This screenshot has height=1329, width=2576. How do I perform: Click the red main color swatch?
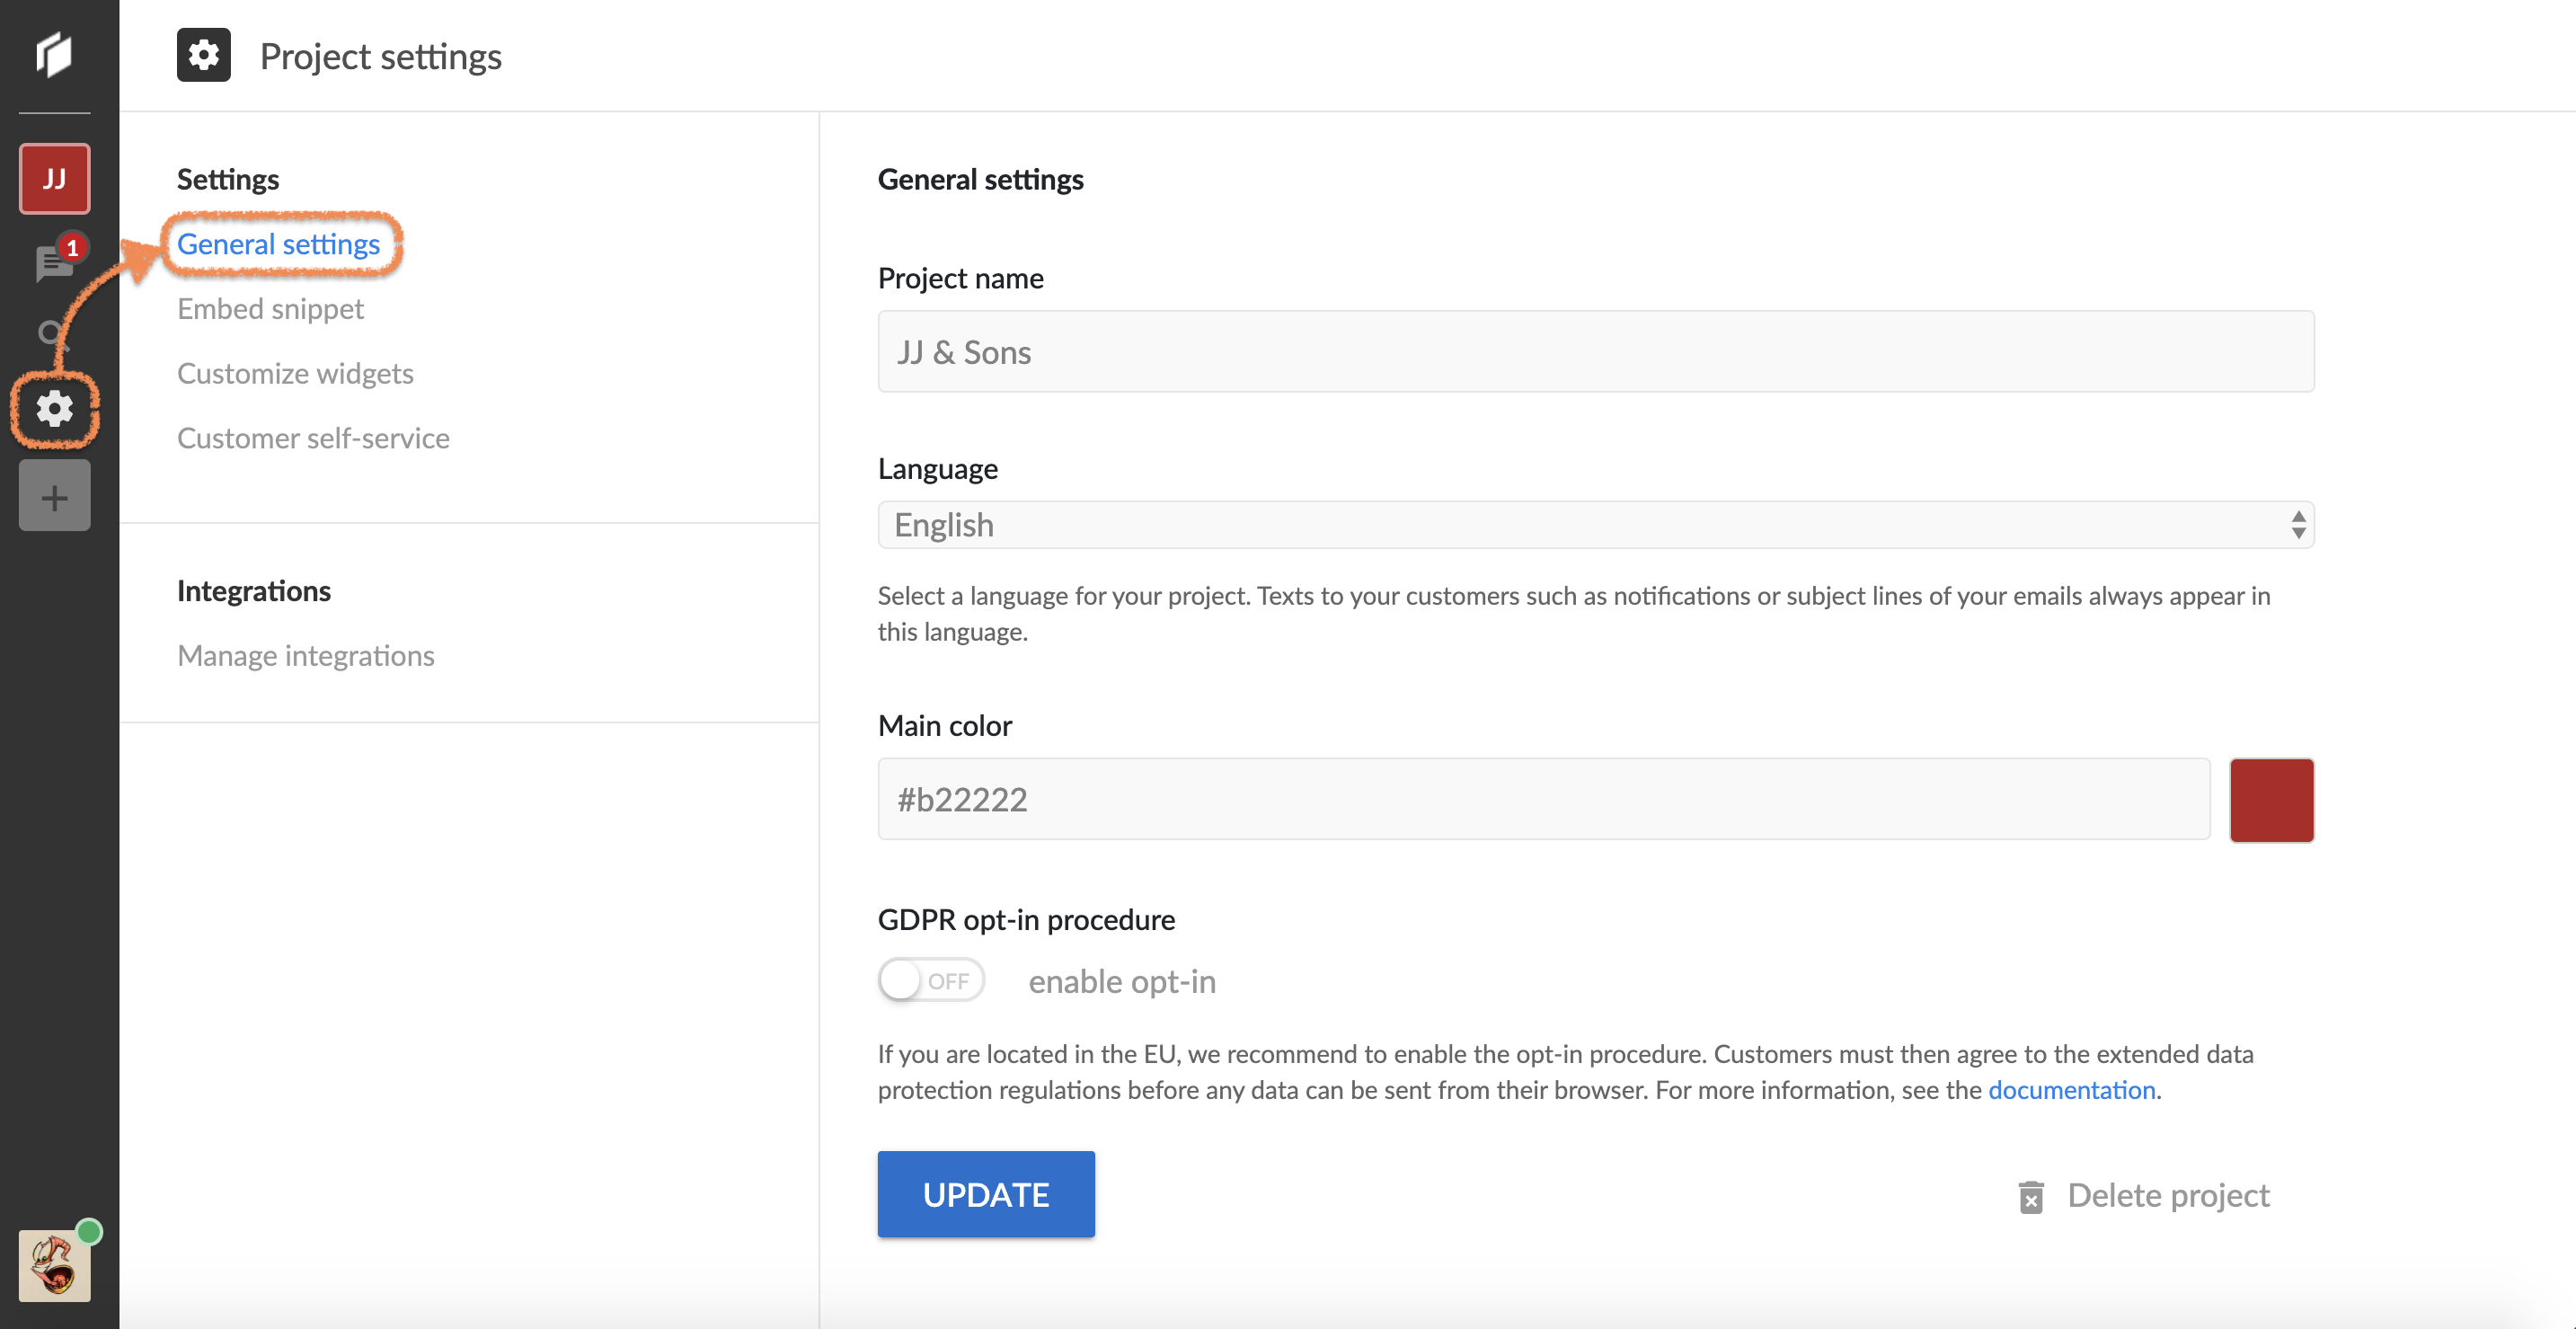pyautogui.click(x=2271, y=800)
